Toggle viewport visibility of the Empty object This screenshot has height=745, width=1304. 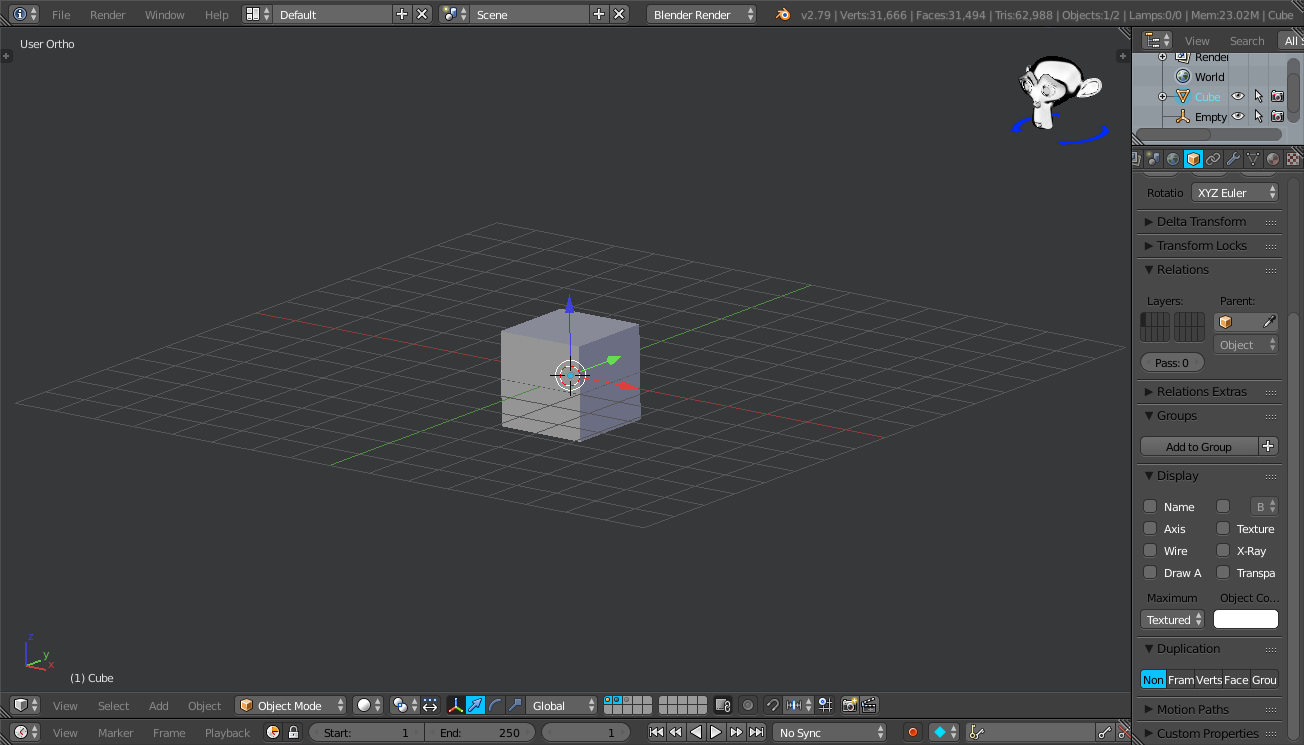[1238, 117]
